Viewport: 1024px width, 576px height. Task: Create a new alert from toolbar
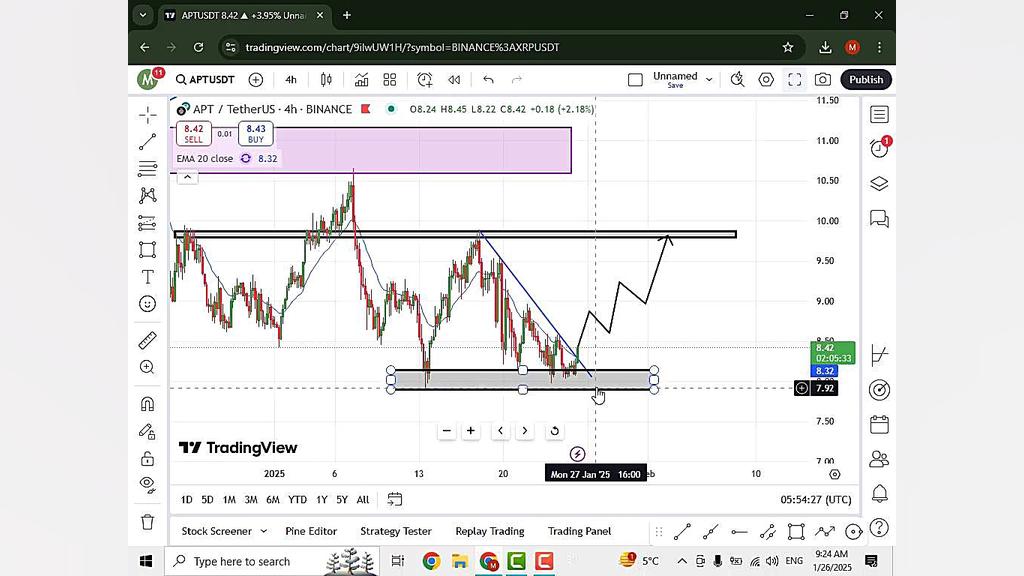424,80
